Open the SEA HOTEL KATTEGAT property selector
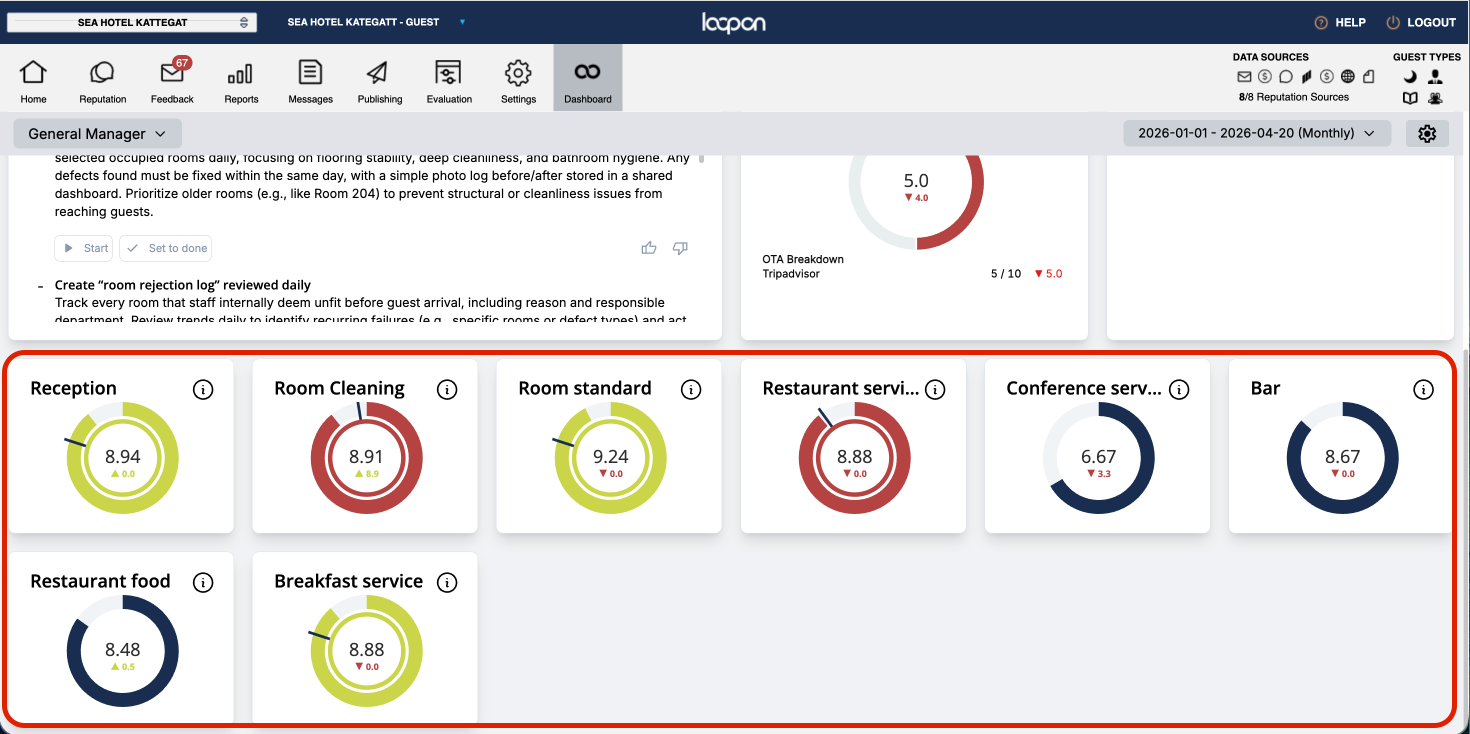Screen dimensions: 1470x734 132,22
